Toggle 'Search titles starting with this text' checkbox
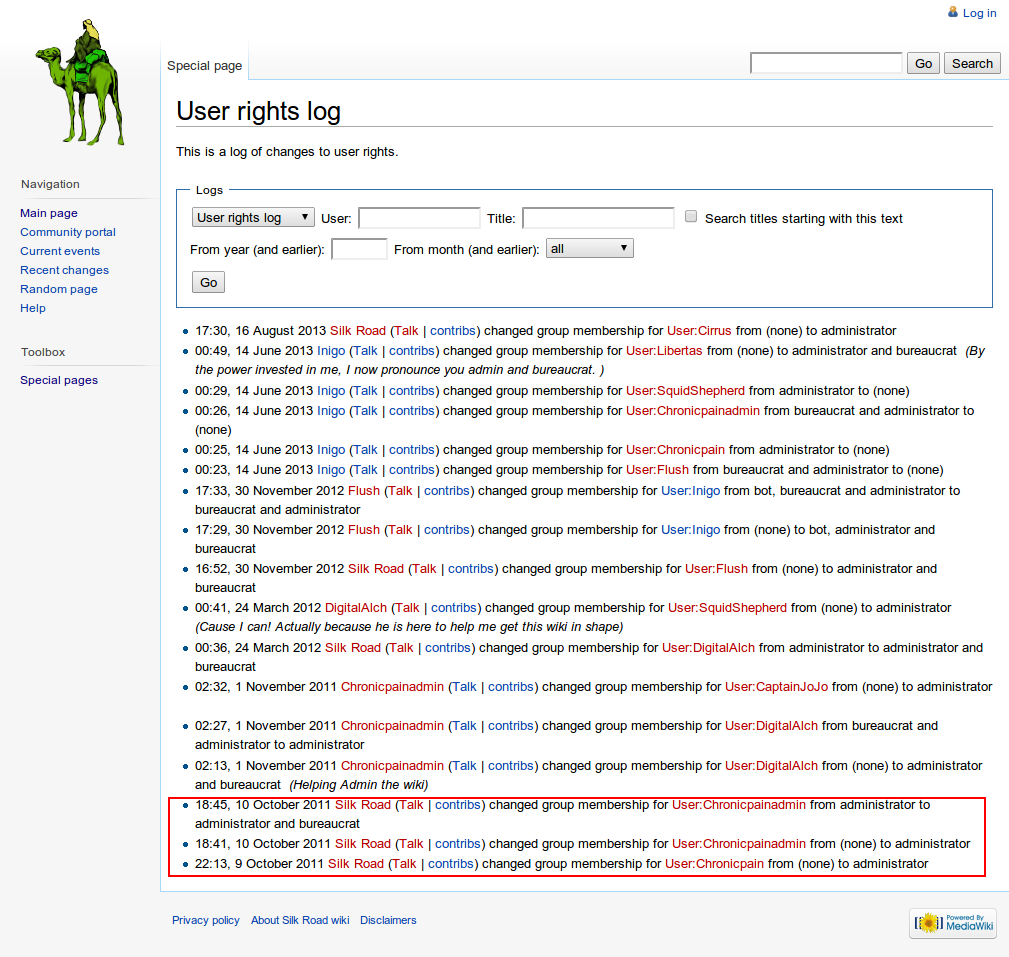The image size is (1009, 957). 690,217
